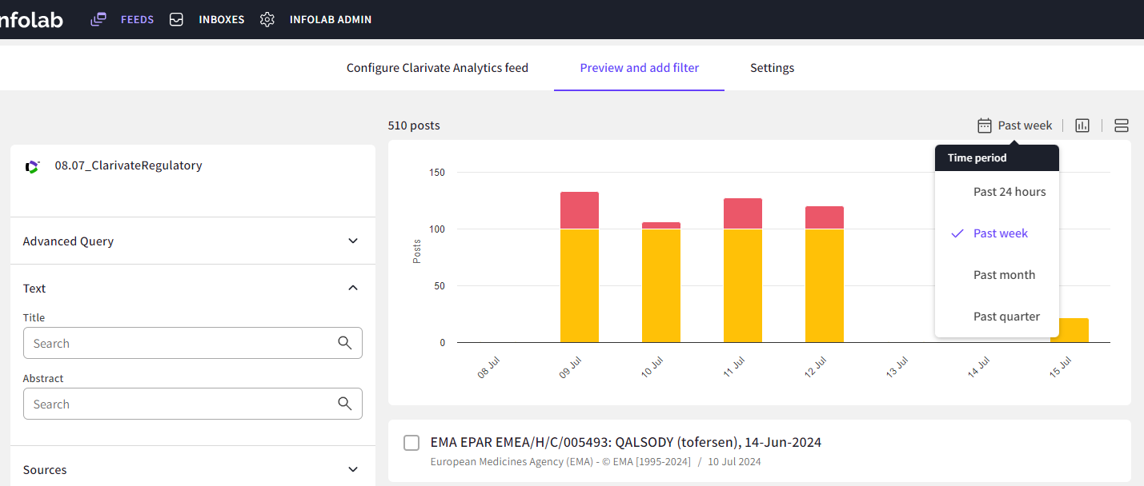
Task: Collapse the Text filter section
Action: coord(353,288)
